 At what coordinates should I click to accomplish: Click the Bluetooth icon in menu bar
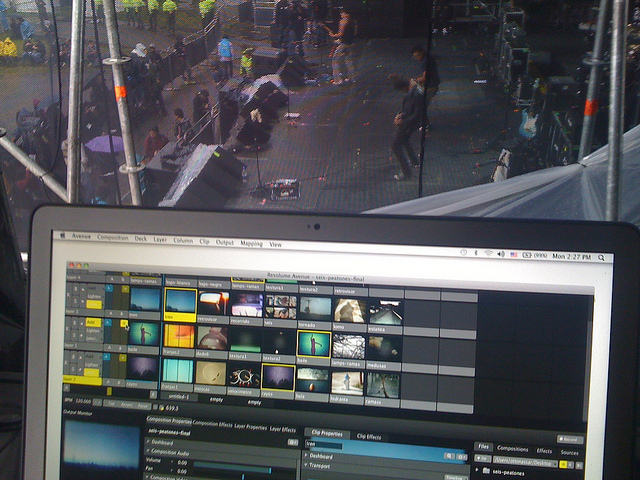(x=474, y=252)
